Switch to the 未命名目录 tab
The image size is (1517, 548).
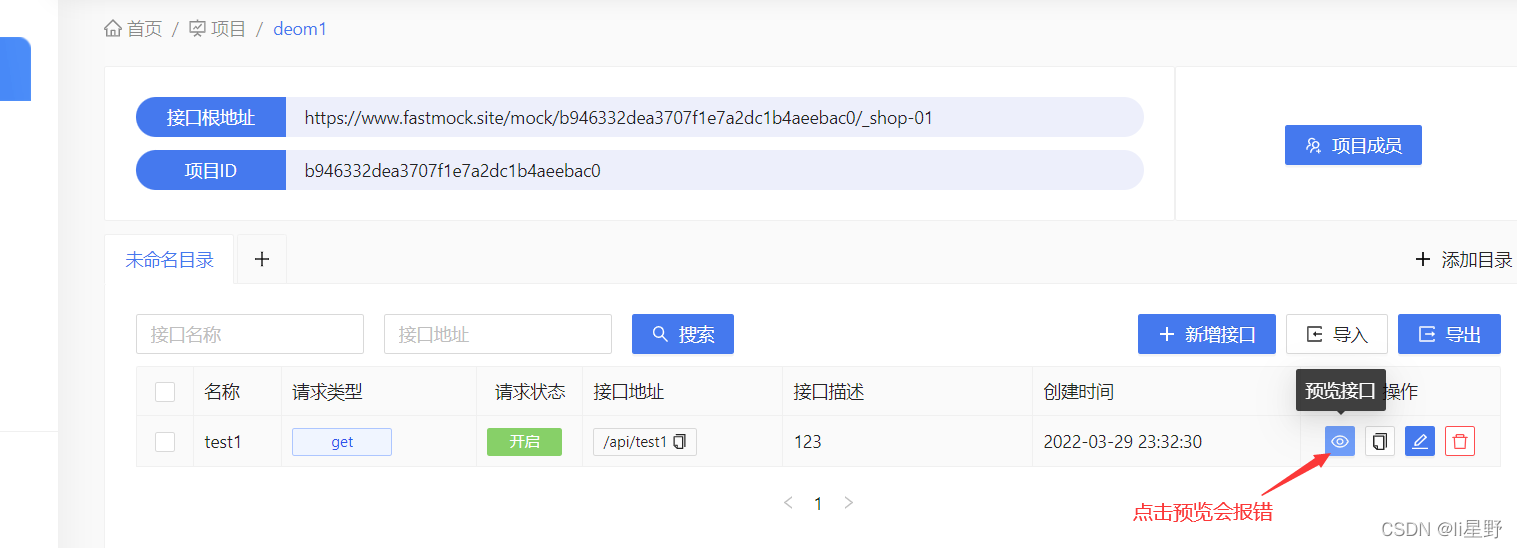pos(169,260)
